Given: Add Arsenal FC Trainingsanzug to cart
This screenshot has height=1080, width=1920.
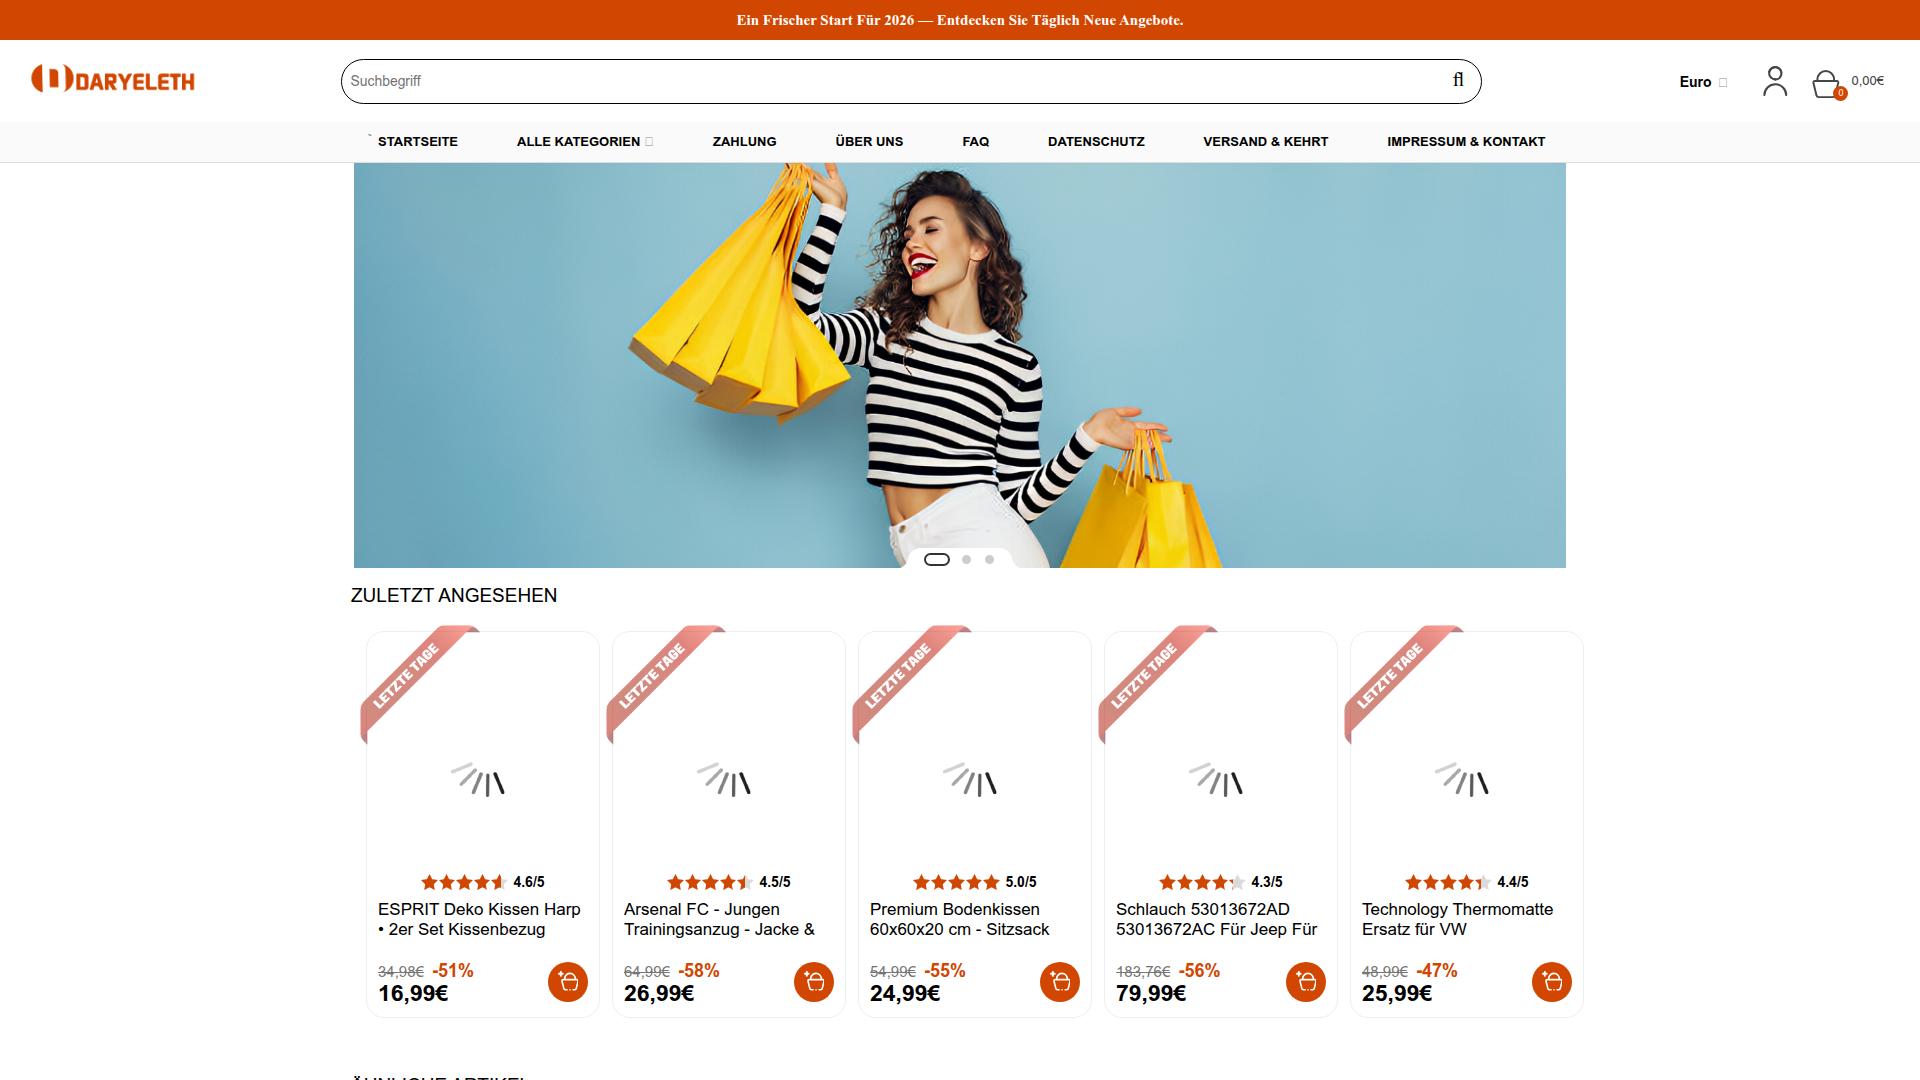Looking at the screenshot, I should click(x=813, y=982).
